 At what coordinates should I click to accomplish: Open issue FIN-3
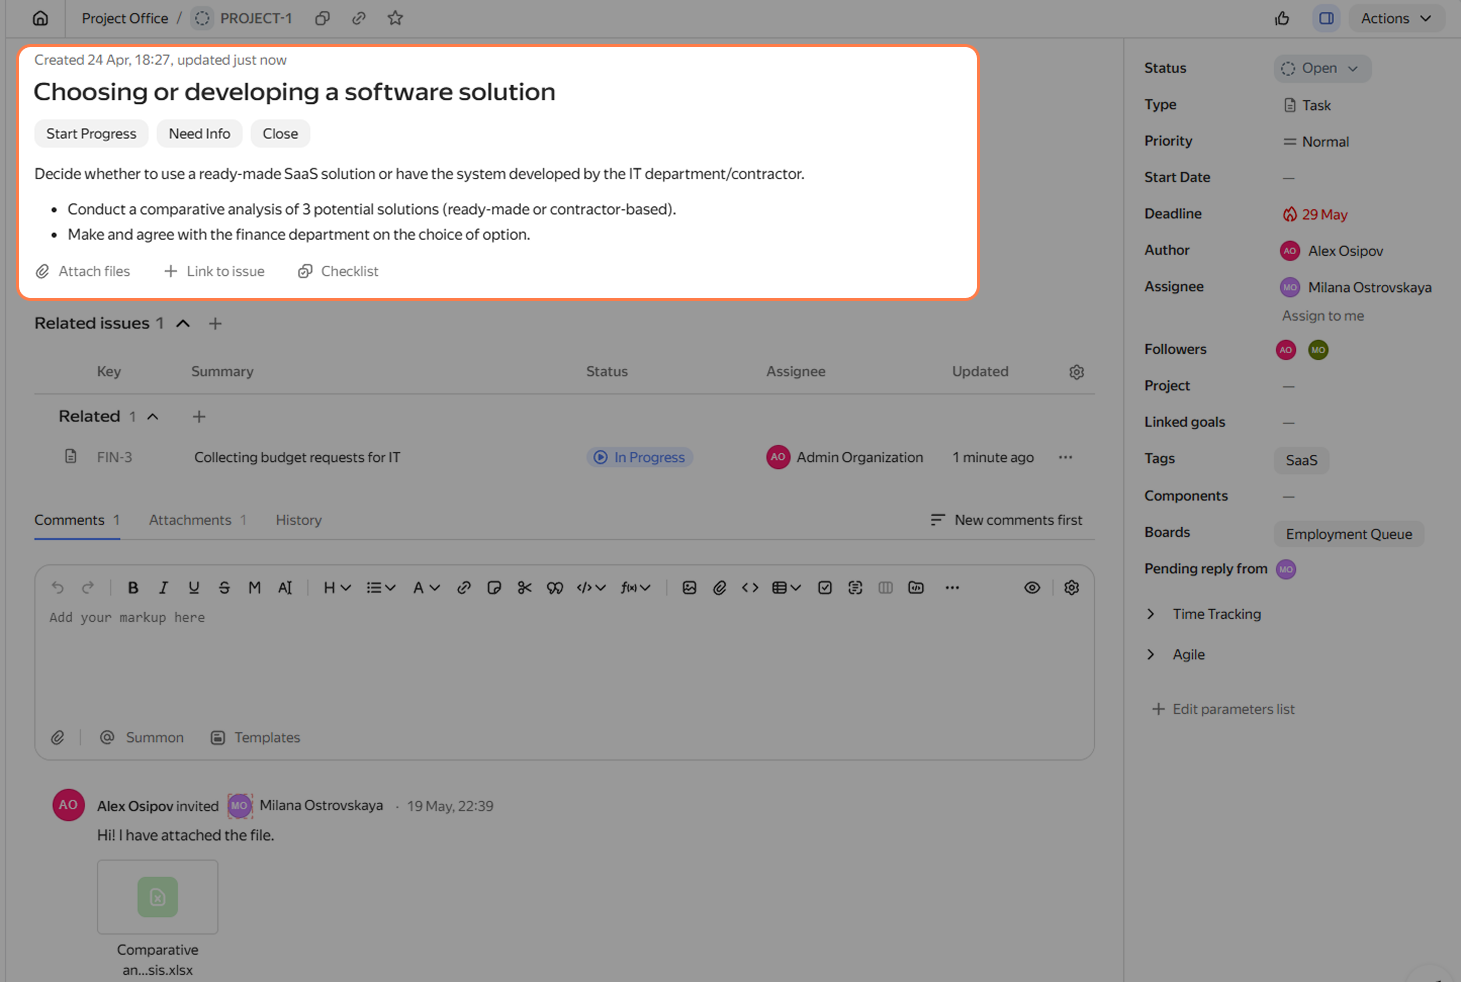114,457
